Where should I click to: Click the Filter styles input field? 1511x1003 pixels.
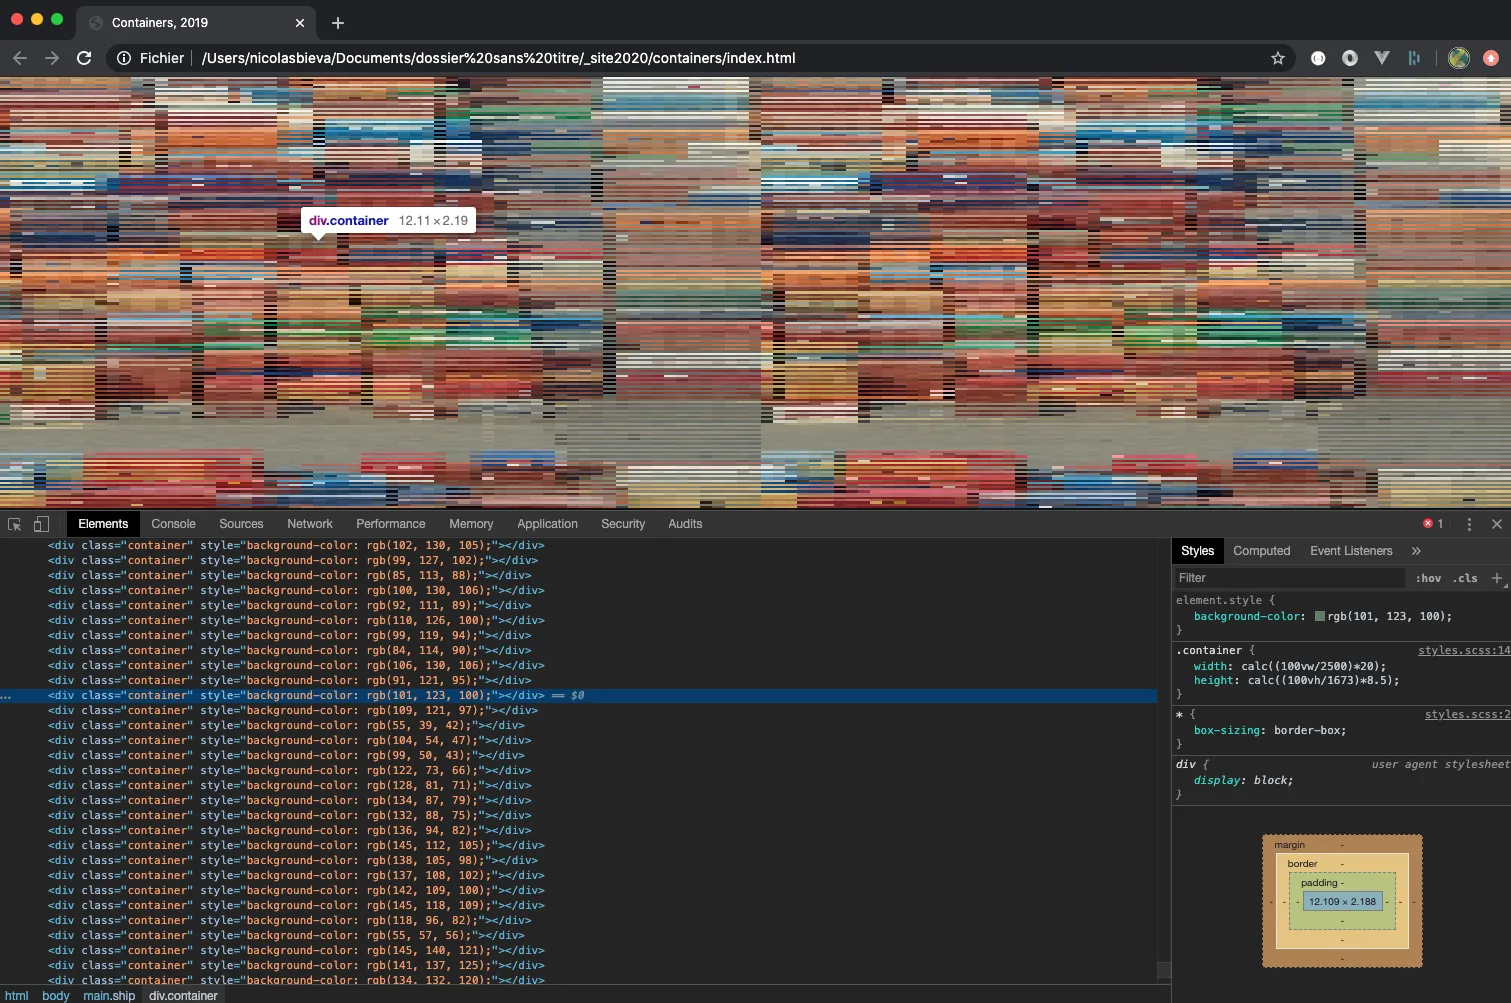click(x=1288, y=578)
